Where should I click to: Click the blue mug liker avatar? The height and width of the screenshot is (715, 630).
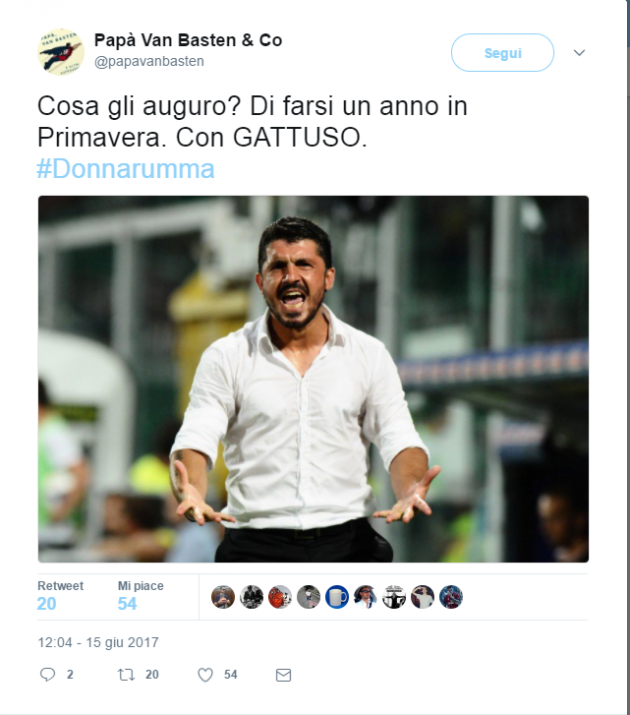337,597
